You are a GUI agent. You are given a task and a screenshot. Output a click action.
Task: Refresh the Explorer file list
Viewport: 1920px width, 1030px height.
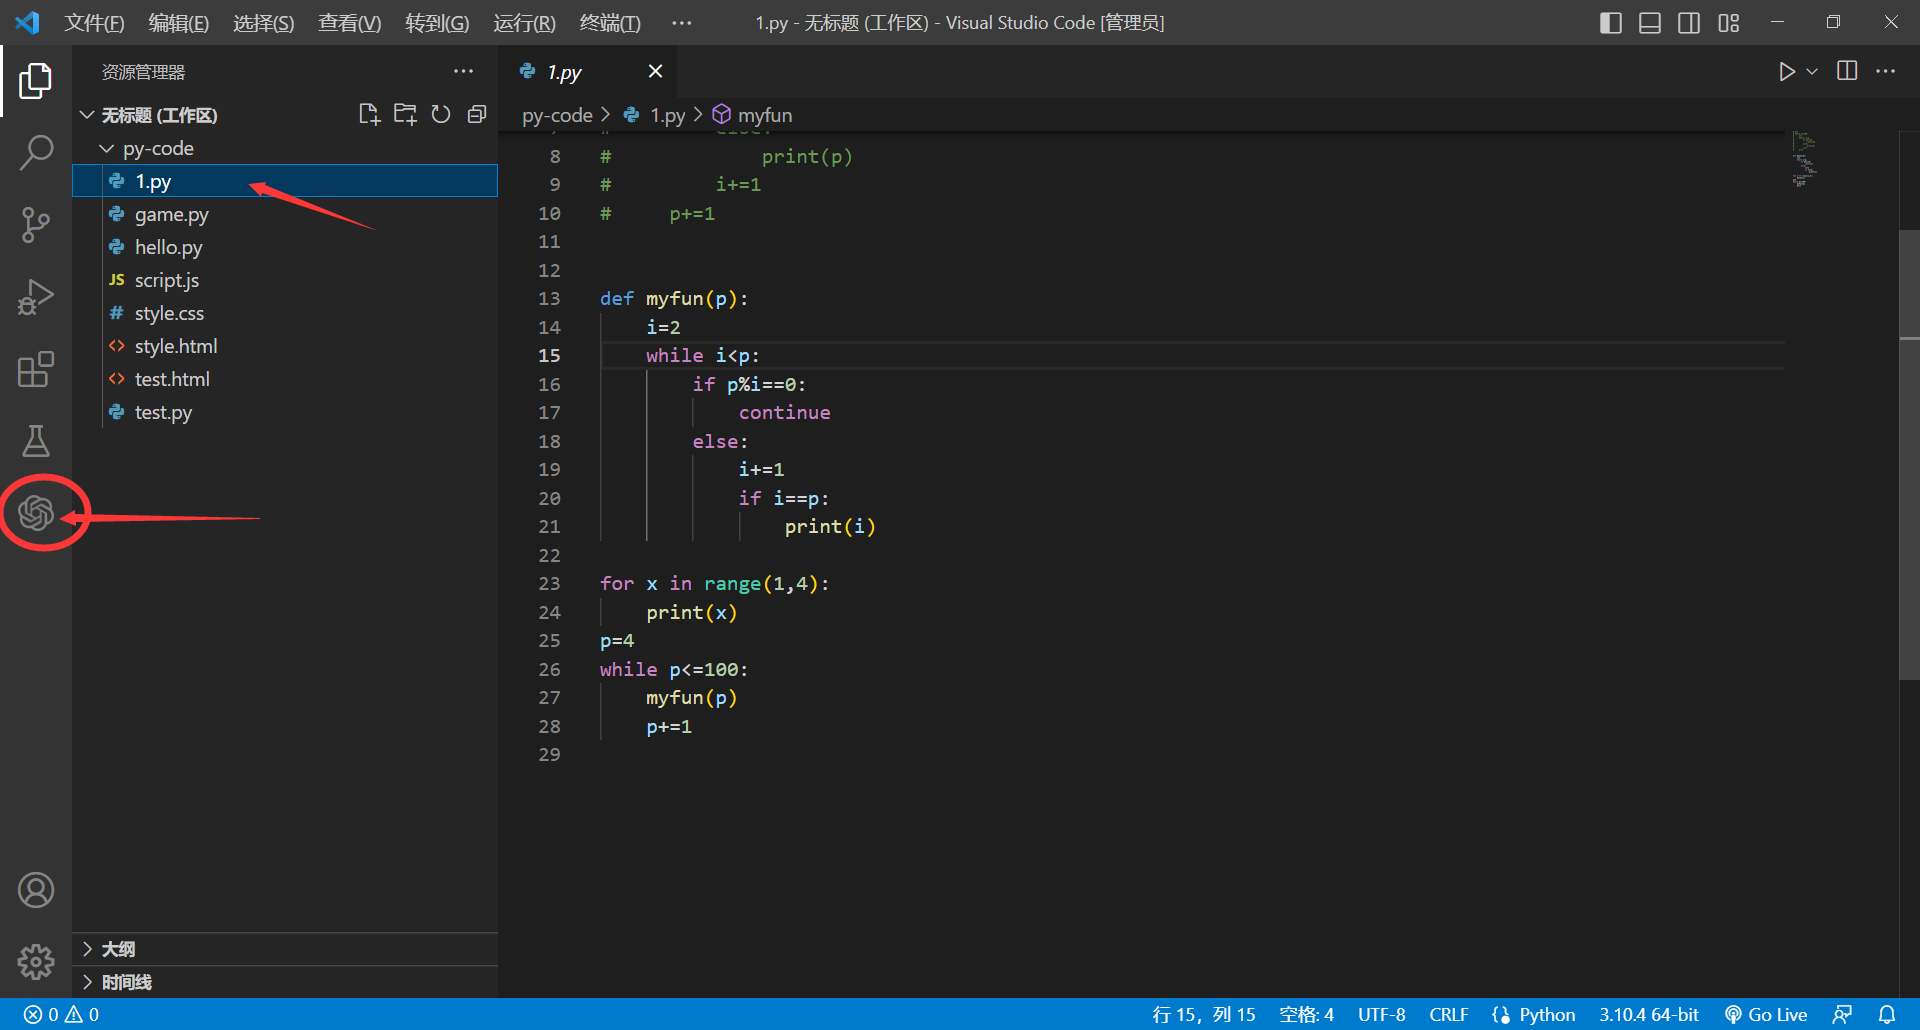[x=441, y=114]
